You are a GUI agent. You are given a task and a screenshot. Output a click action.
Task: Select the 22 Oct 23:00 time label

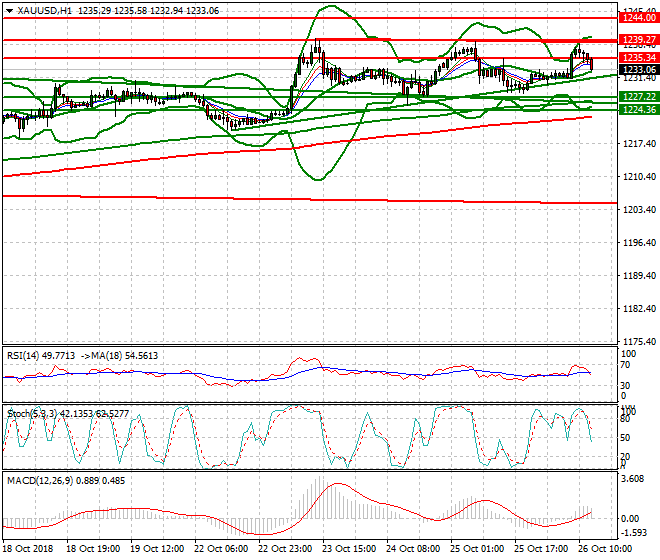pyautogui.click(x=285, y=549)
